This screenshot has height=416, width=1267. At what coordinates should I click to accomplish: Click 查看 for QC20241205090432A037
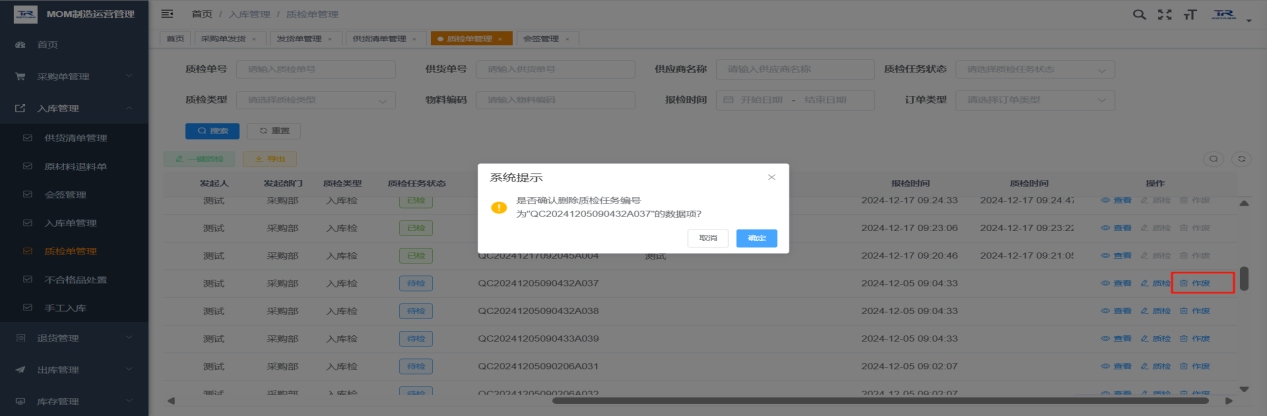click(x=1116, y=284)
